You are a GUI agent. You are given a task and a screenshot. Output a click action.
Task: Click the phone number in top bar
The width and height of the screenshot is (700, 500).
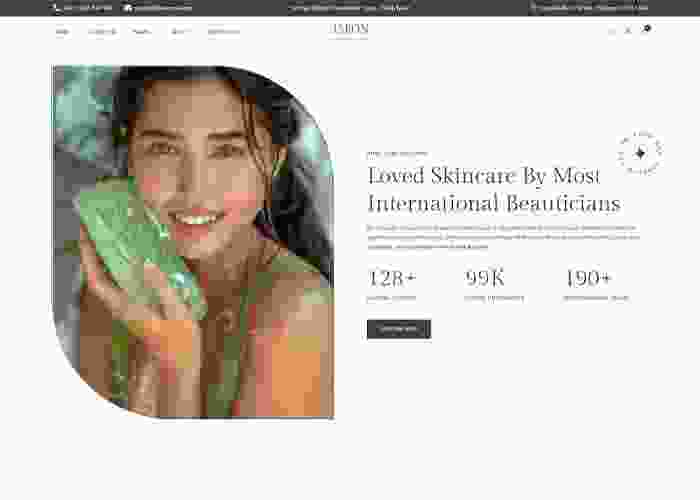point(88,8)
